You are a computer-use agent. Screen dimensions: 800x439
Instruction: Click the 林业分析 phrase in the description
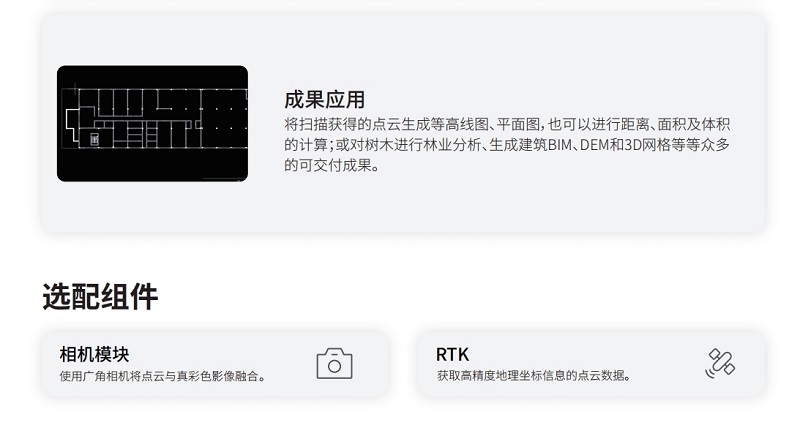coord(452,145)
